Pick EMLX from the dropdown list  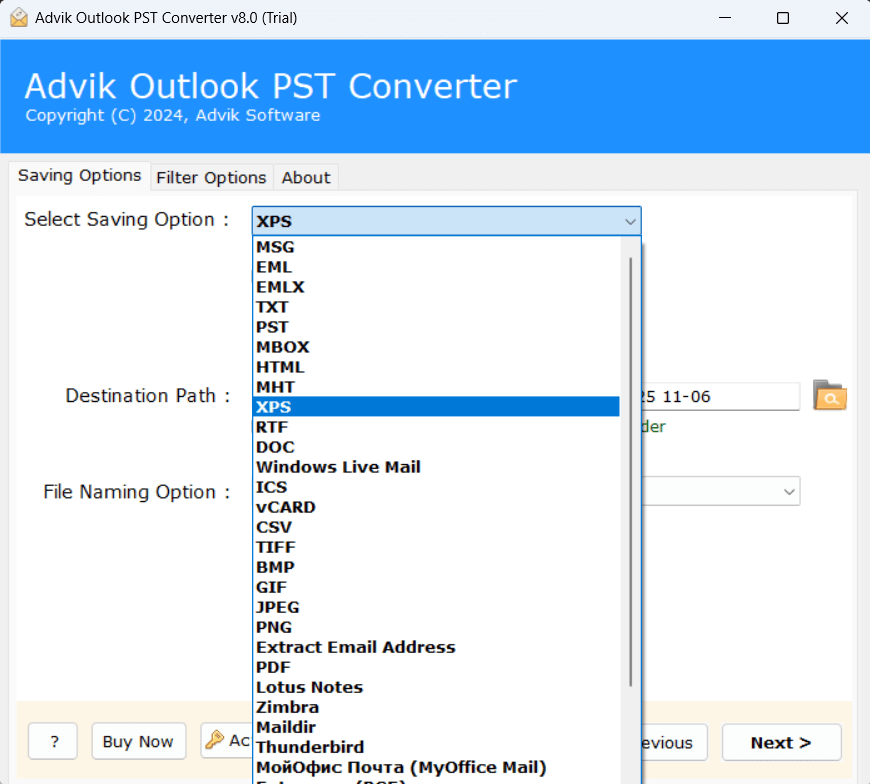436,287
